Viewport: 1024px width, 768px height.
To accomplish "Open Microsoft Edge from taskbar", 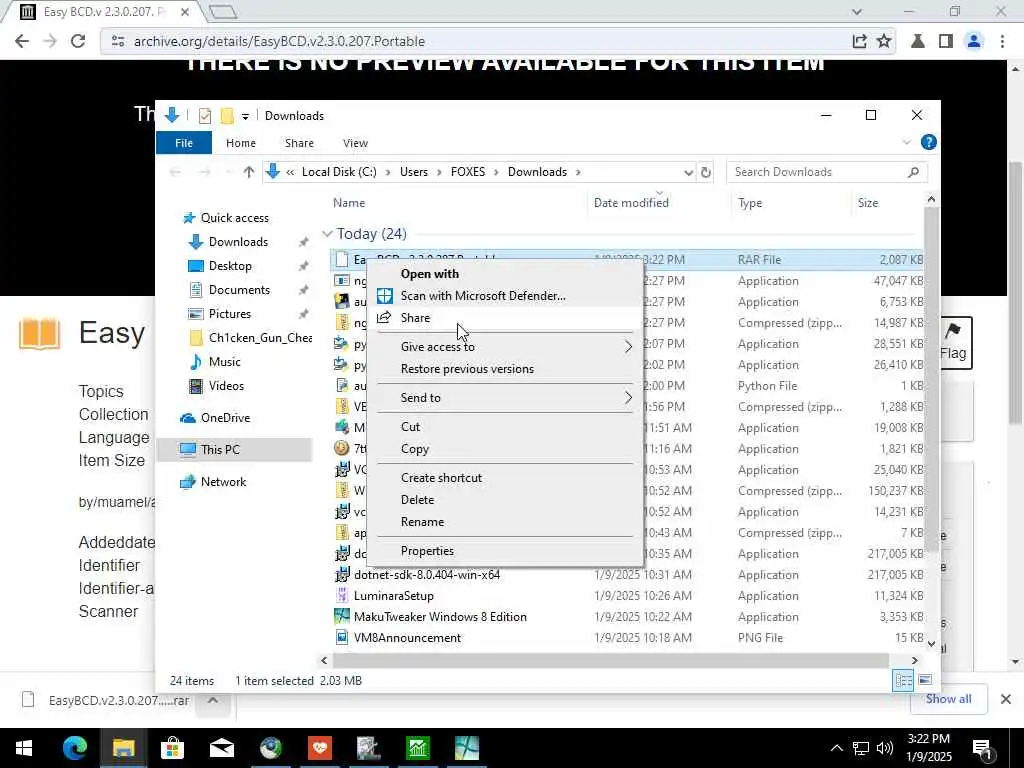I will tap(74, 748).
